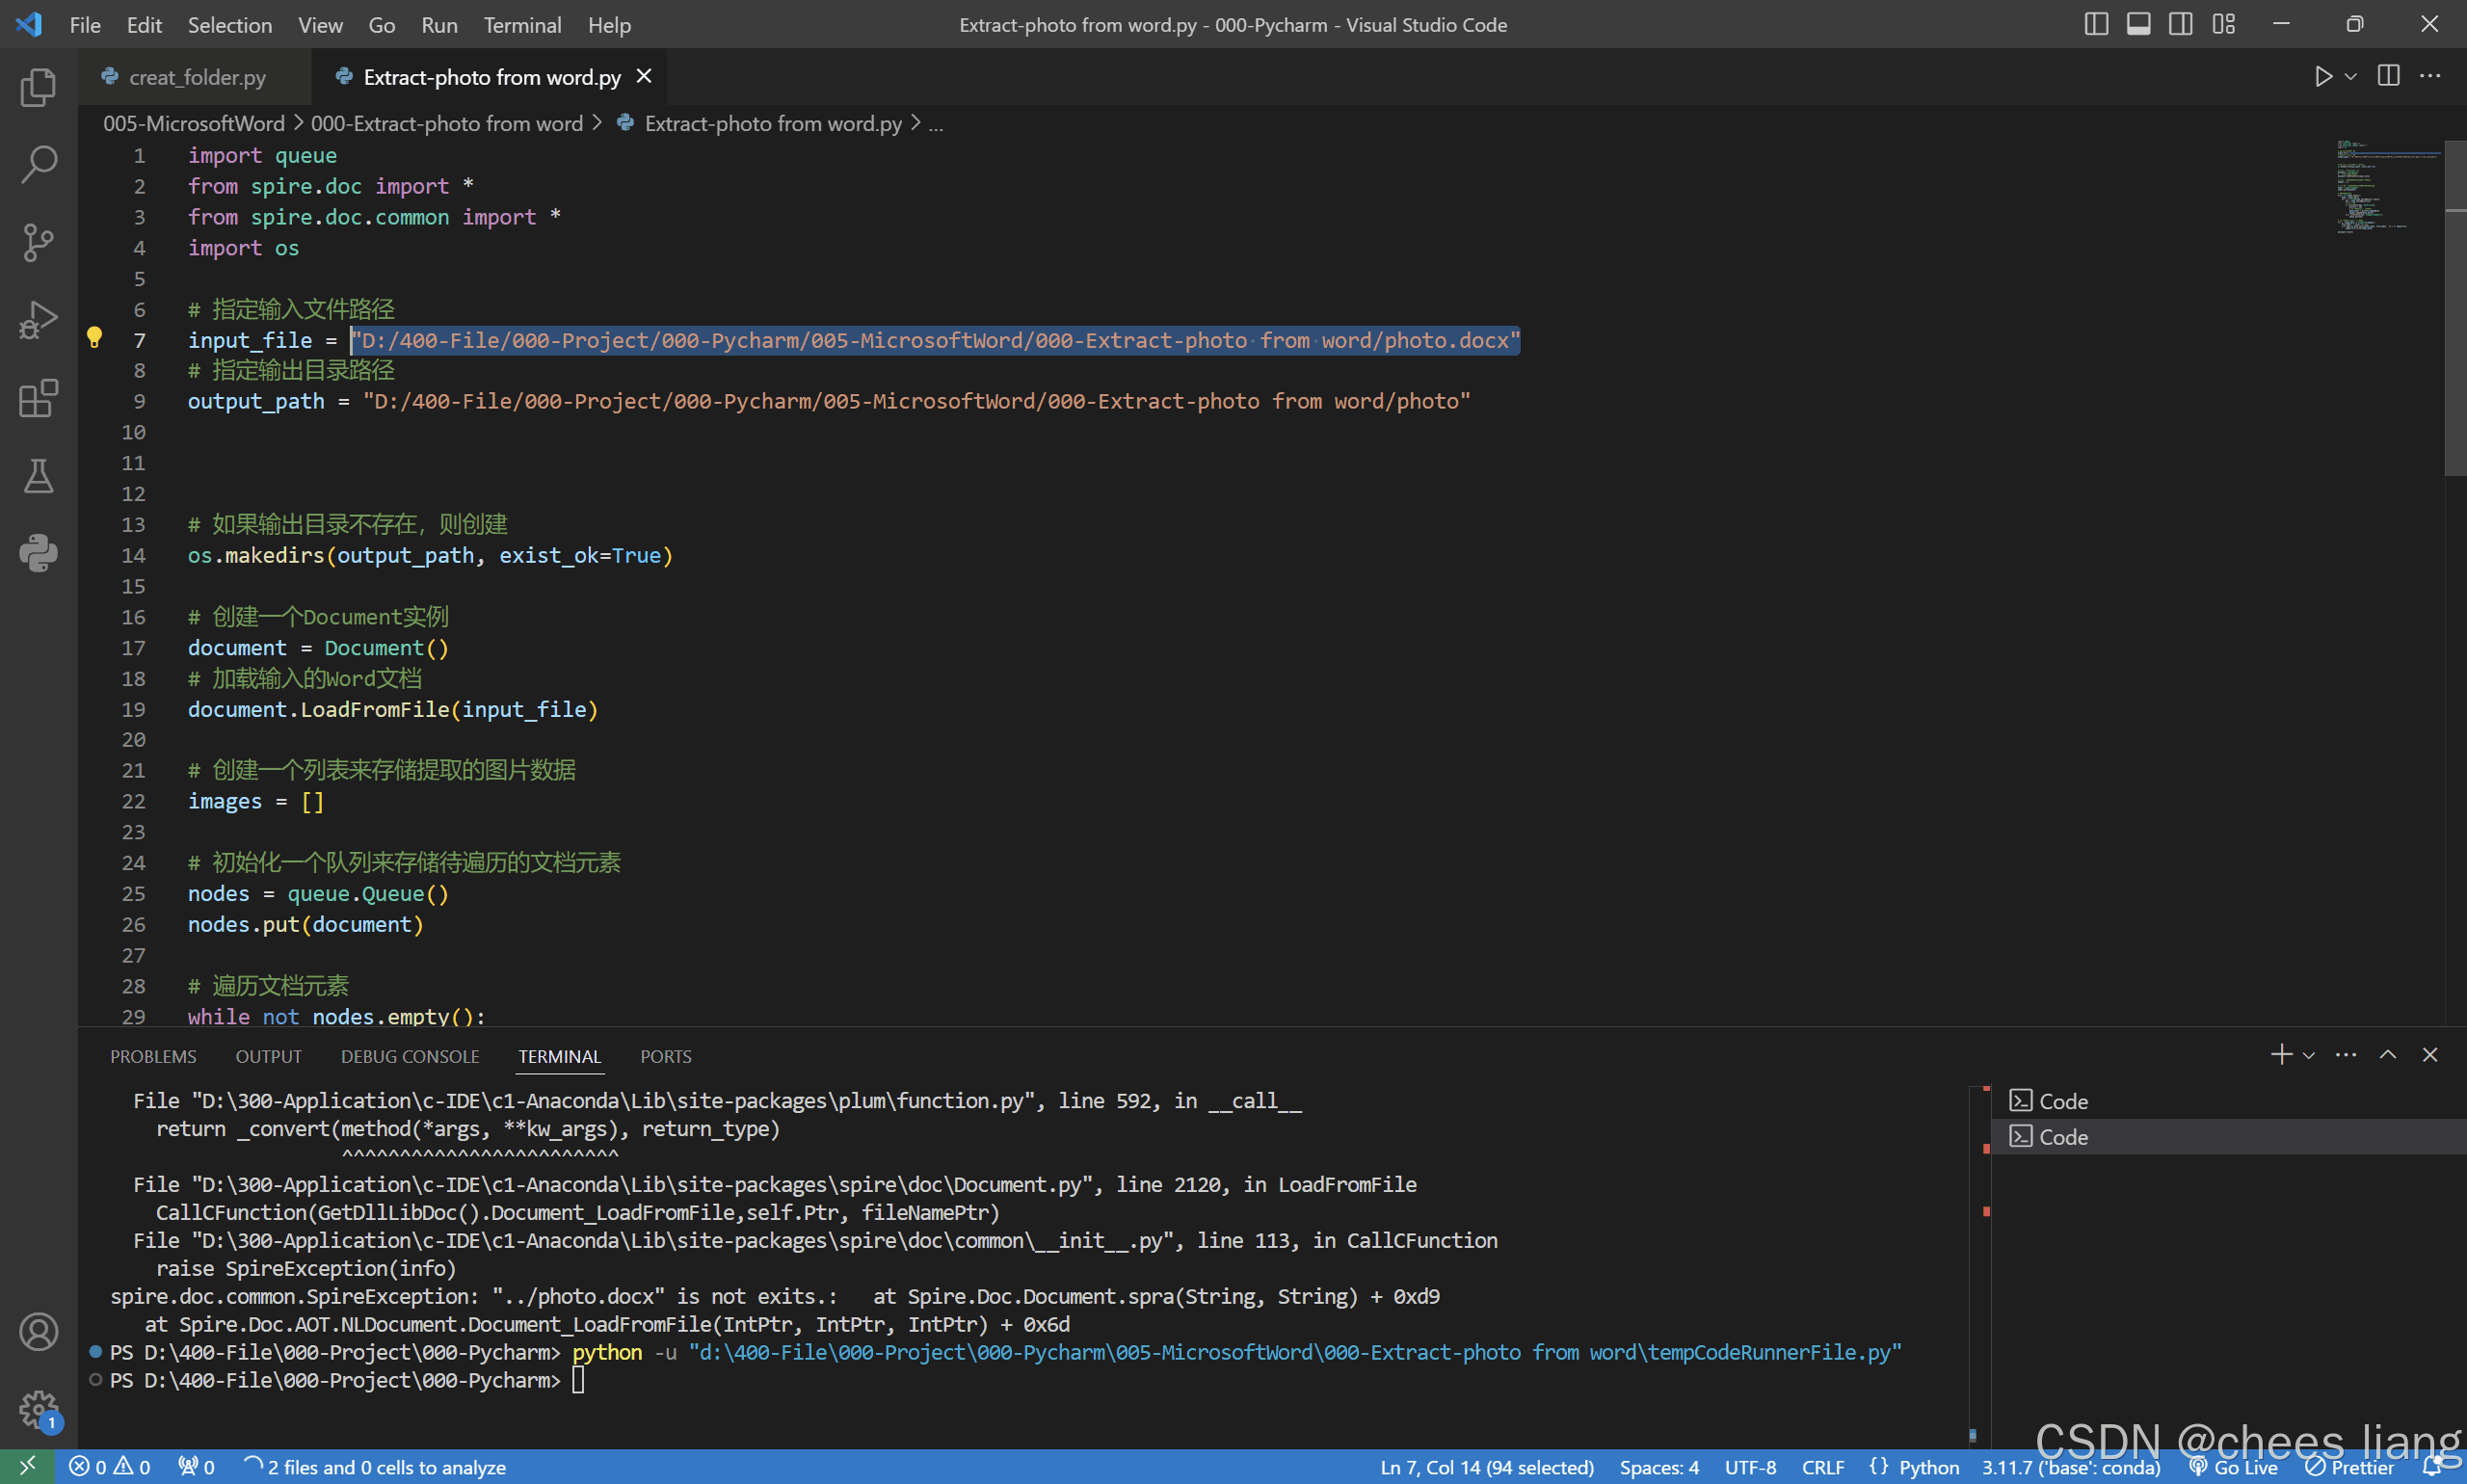Open the Python sidebar view
Viewport: 2467px width, 1484px height.
(x=38, y=553)
